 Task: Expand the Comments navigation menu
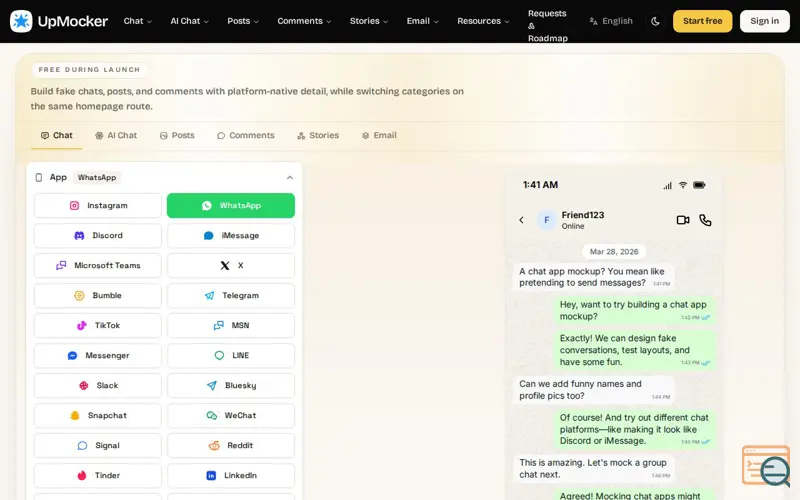coord(304,21)
